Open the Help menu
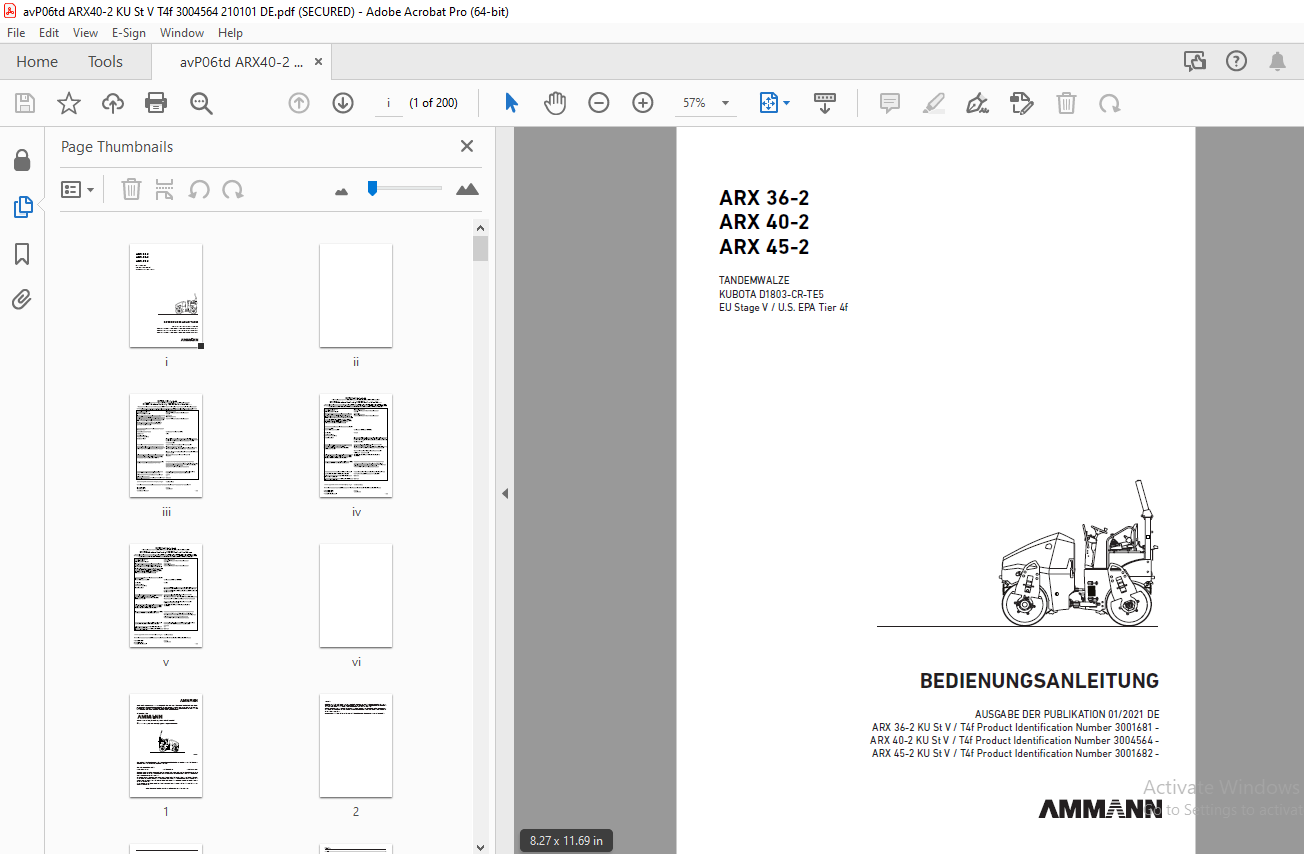Viewport: 1304px width, 854px height. pyautogui.click(x=230, y=33)
